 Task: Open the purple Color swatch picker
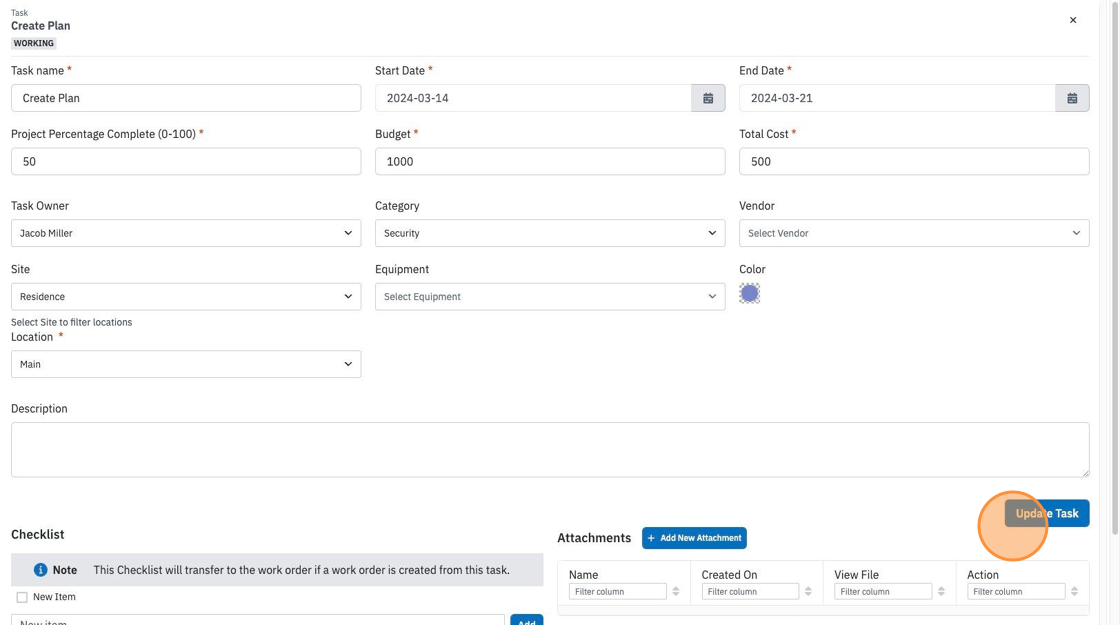(x=749, y=294)
